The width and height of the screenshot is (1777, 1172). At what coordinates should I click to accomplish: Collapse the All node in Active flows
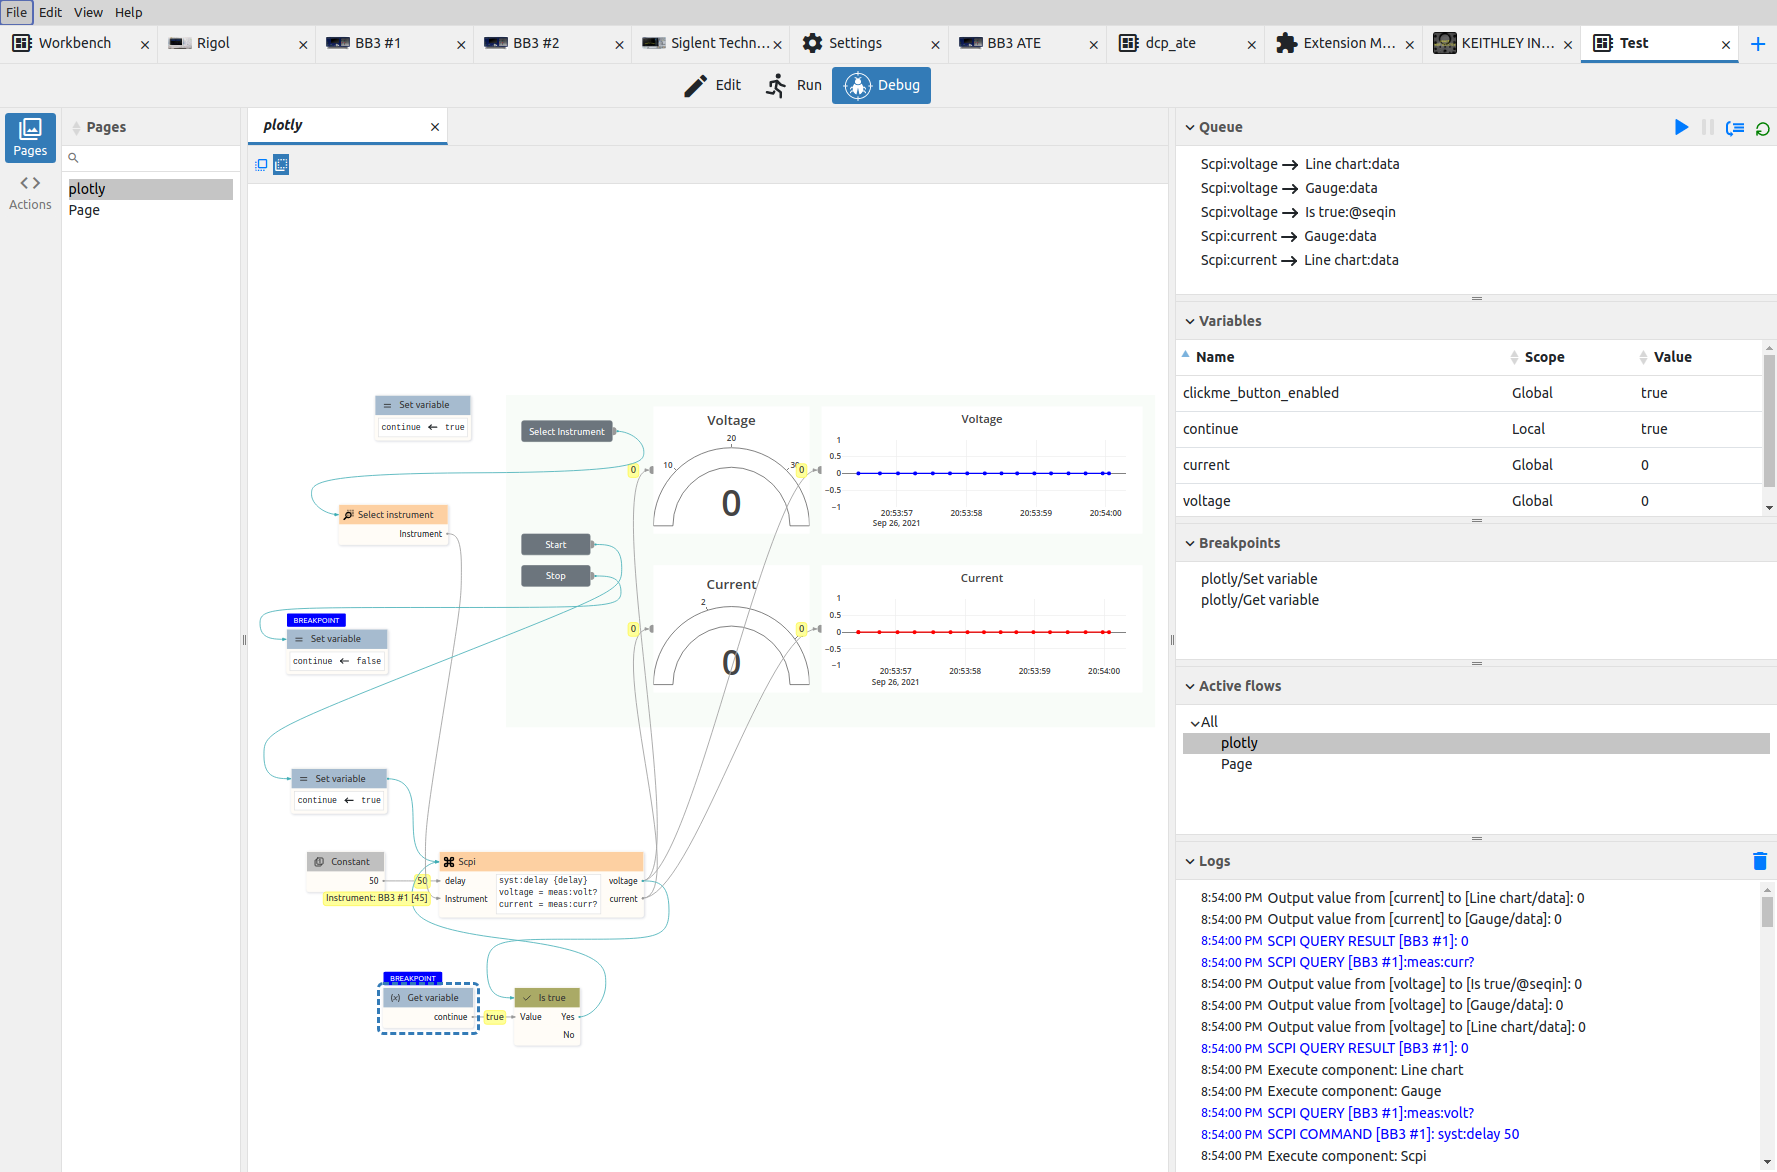click(1195, 722)
